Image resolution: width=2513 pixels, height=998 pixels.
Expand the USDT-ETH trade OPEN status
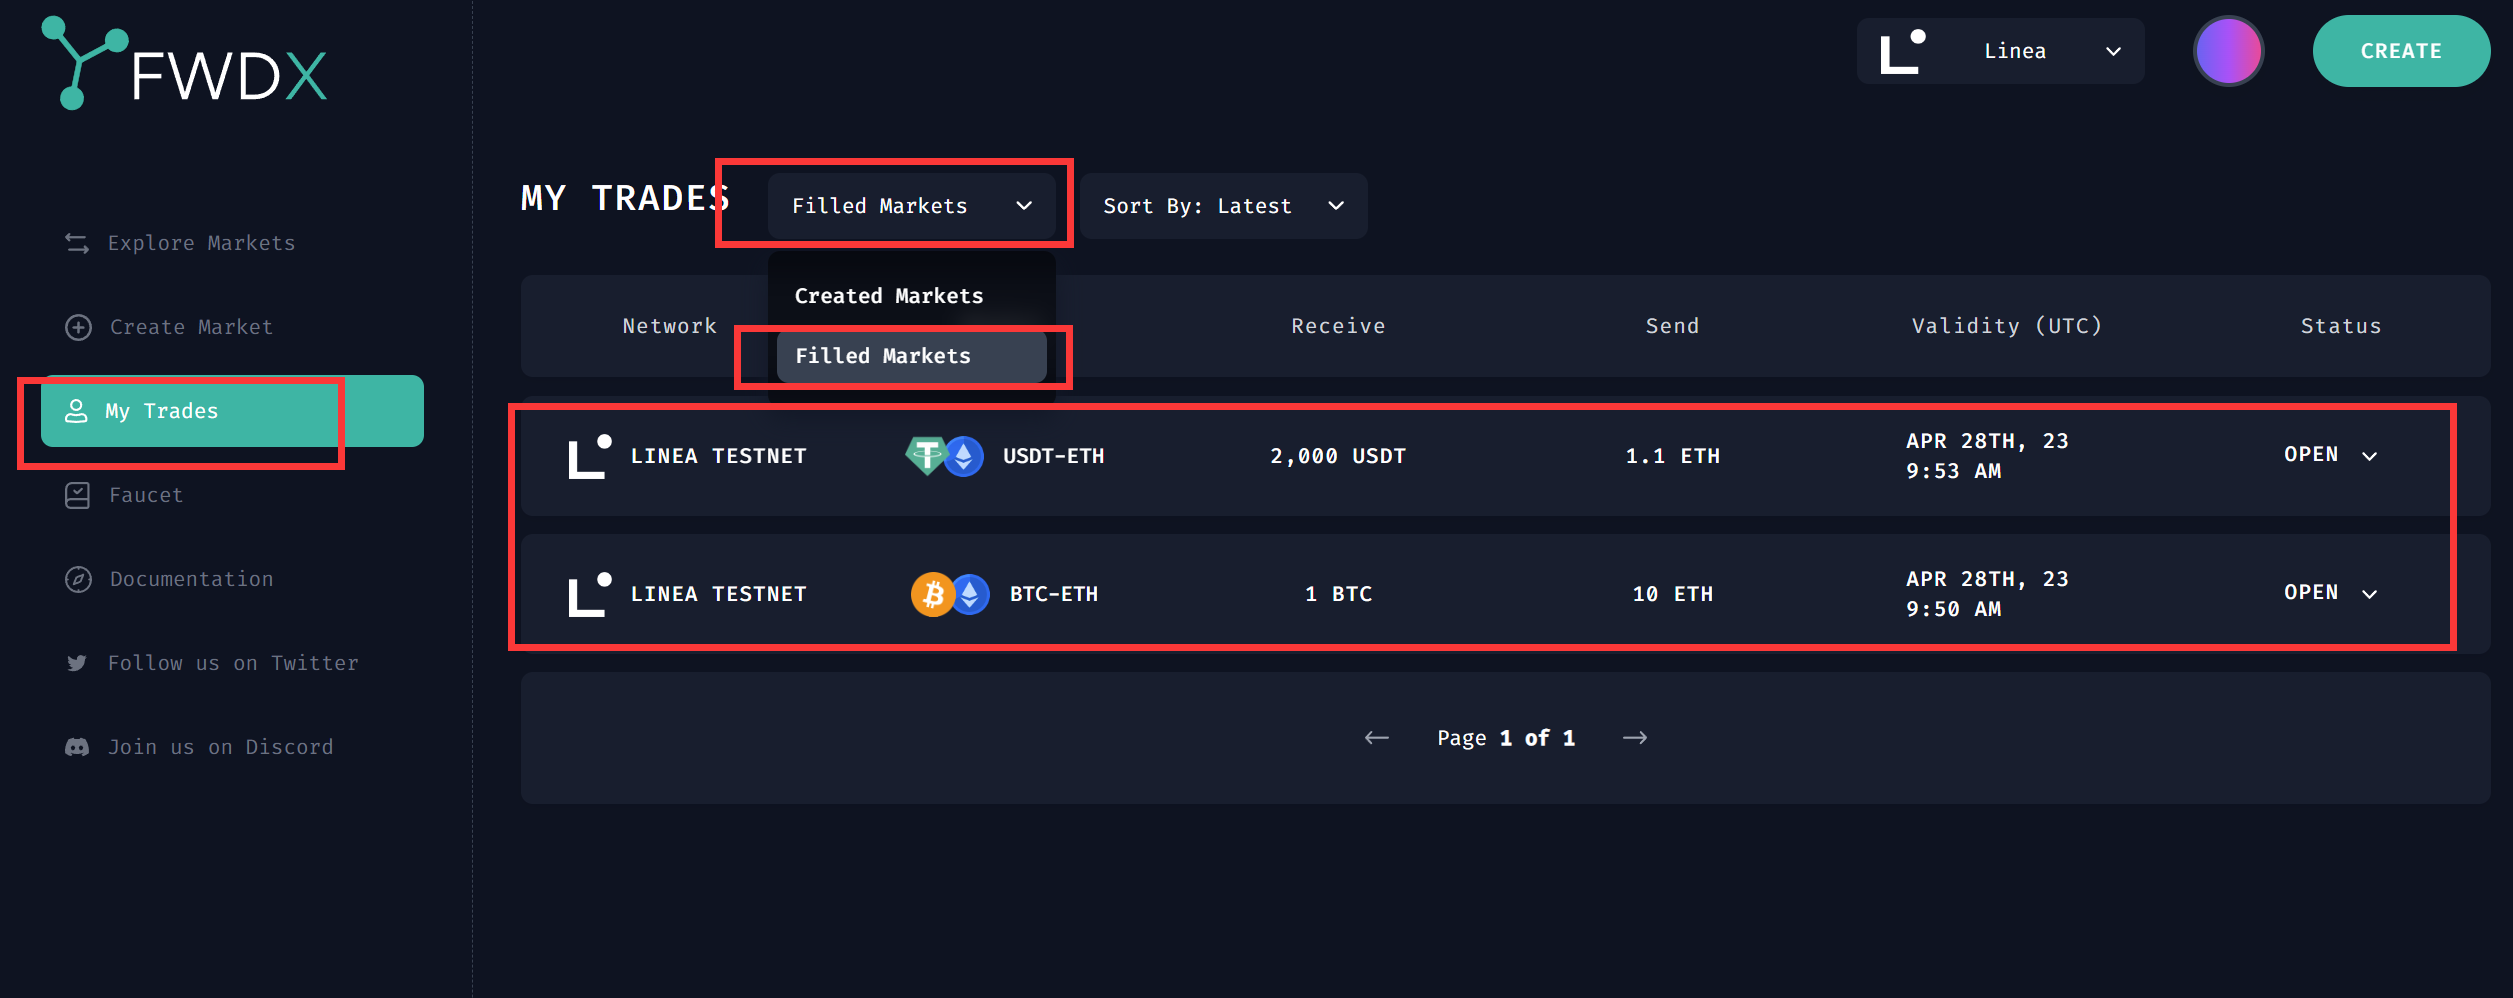tap(2369, 456)
